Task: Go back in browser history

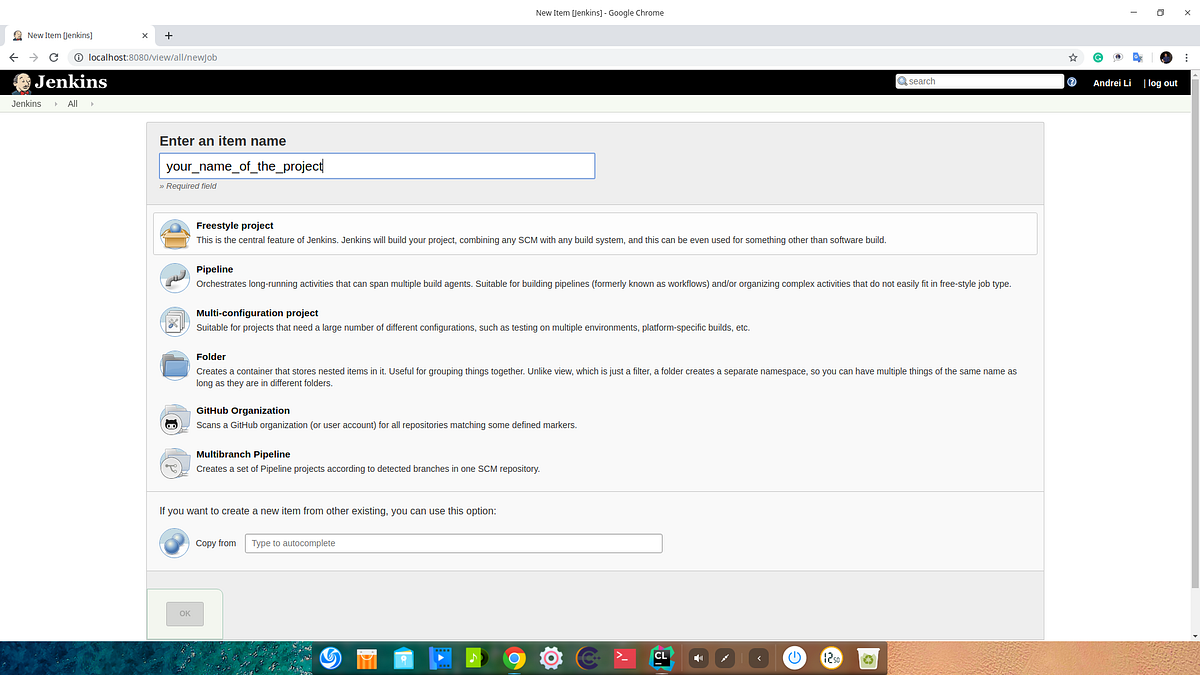Action: tap(14, 57)
